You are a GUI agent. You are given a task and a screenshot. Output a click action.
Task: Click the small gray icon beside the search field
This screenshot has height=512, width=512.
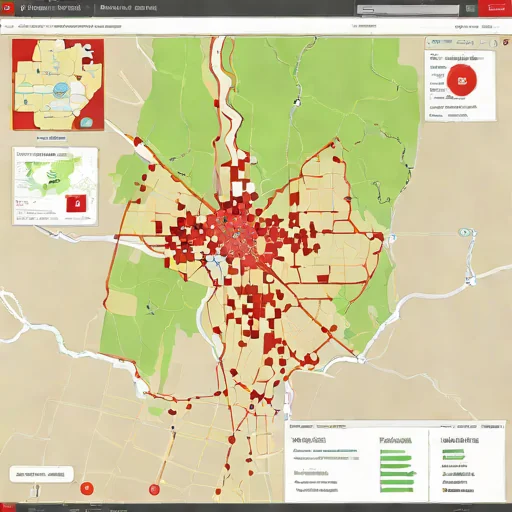point(470,9)
